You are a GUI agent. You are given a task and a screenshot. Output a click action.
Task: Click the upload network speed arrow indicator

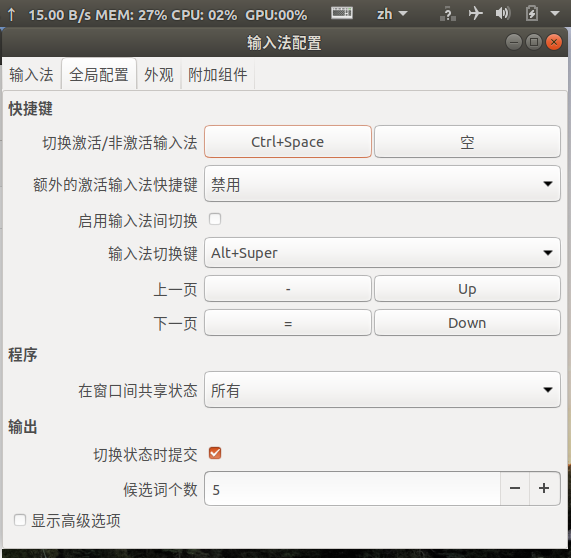click(11, 15)
